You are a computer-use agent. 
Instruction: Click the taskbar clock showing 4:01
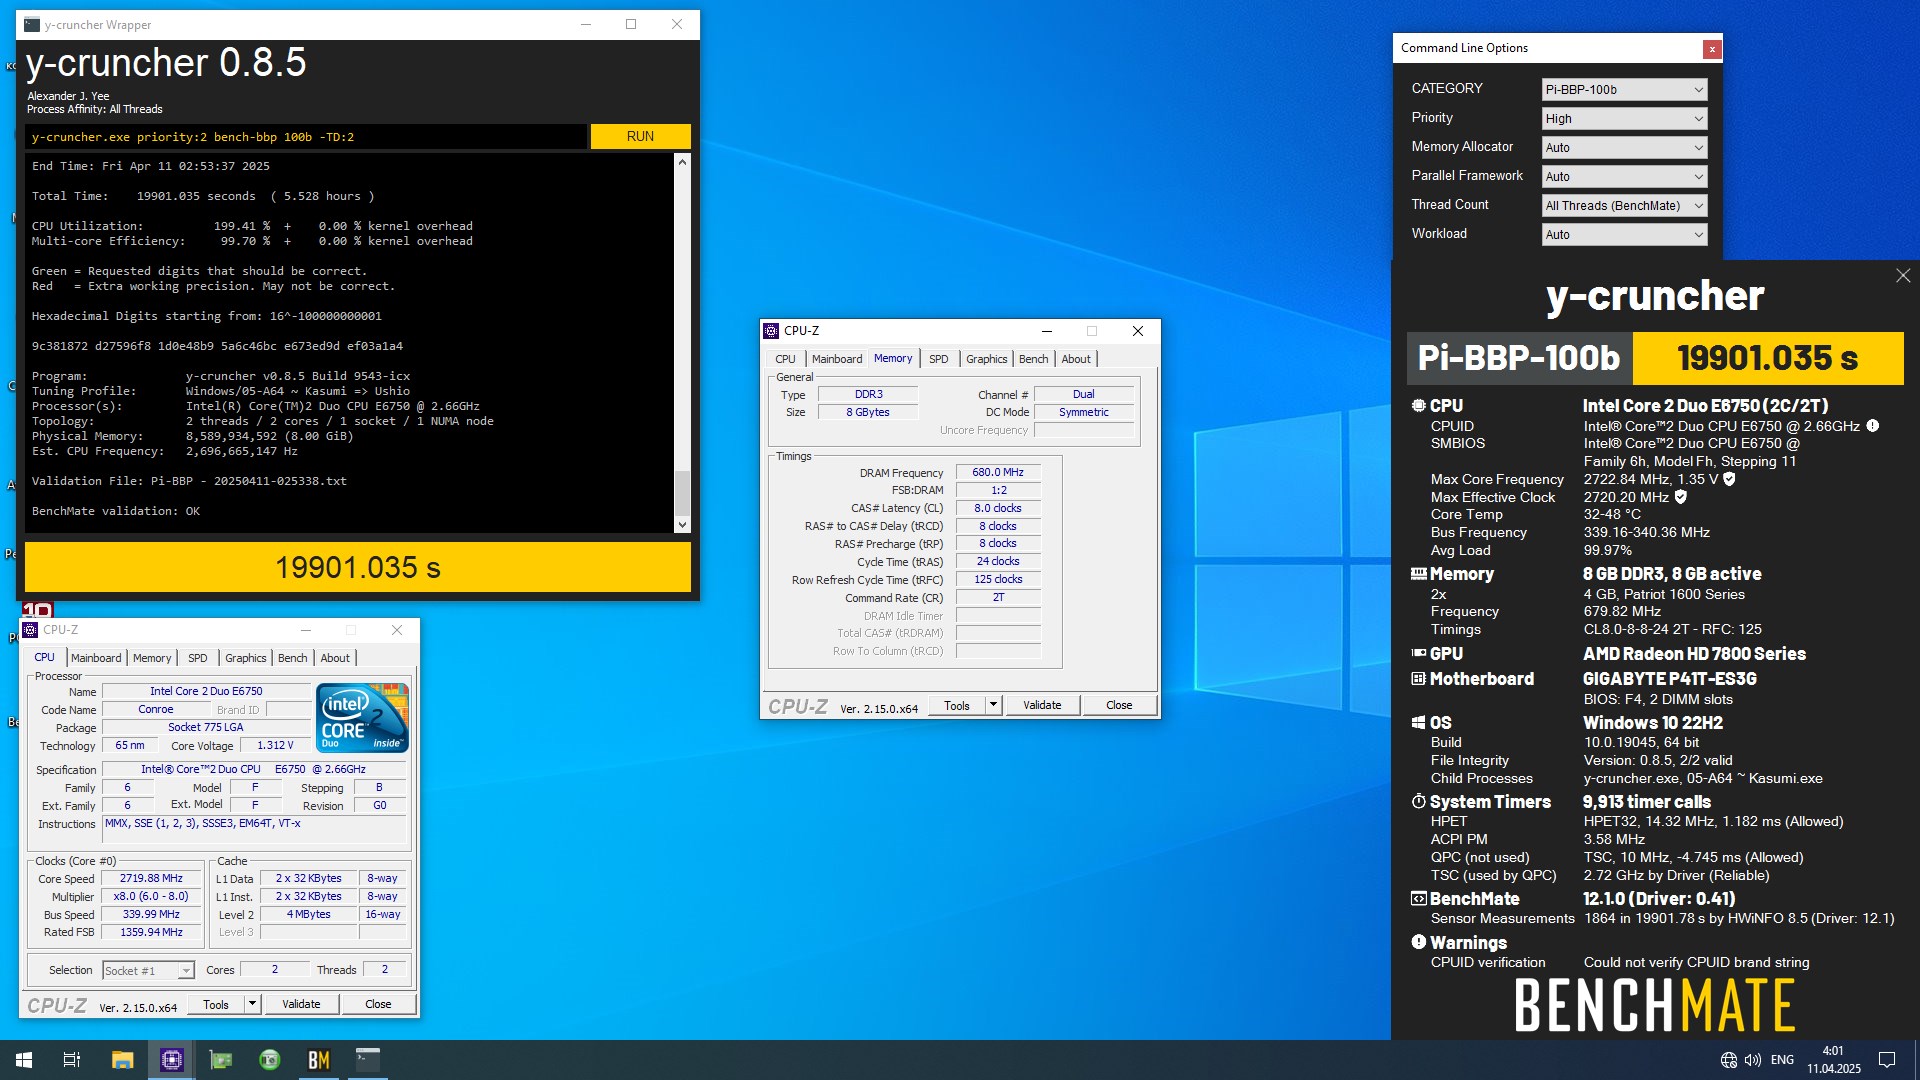point(1833,1060)
